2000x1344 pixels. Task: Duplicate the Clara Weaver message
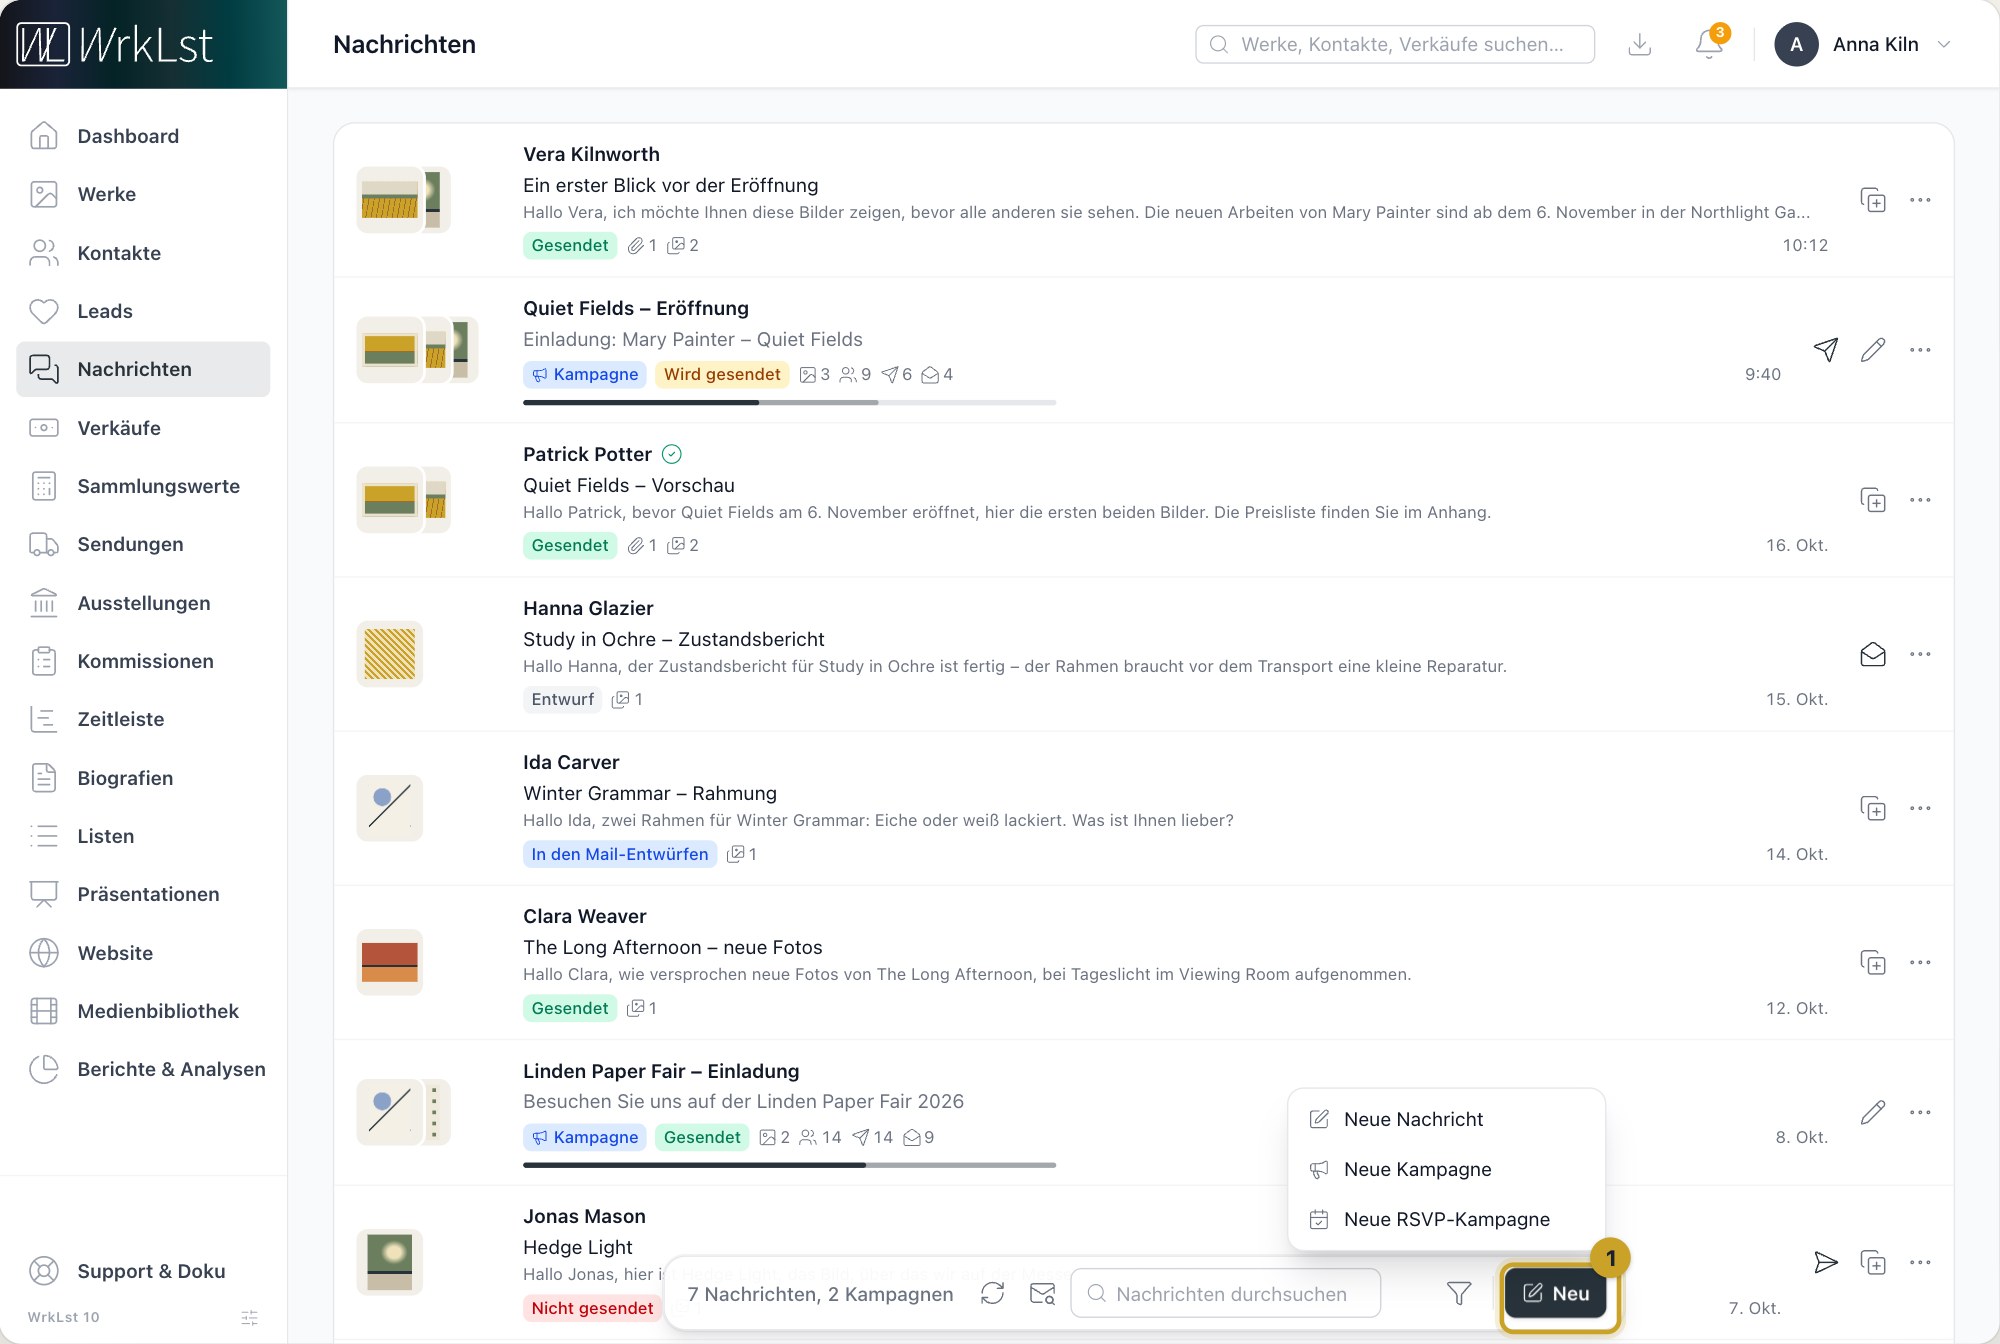click(1873, 962)
